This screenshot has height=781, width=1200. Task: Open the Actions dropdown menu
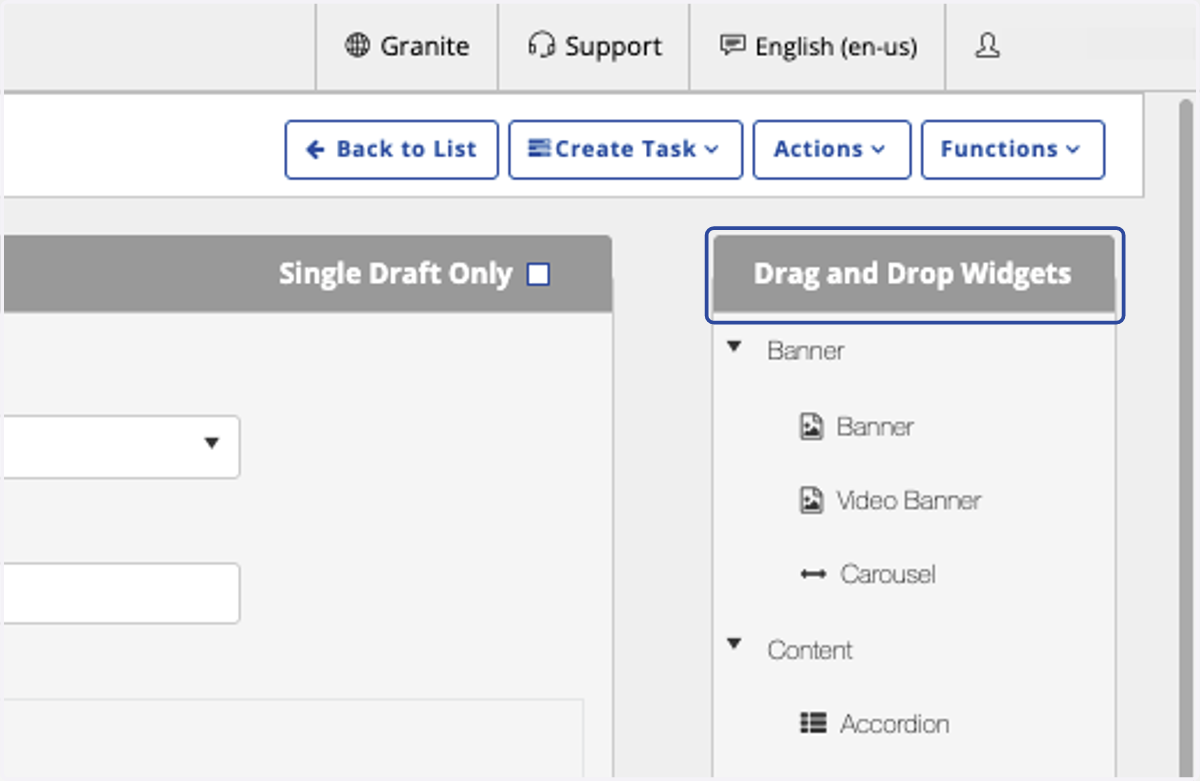pyautogui.click(x=832, y=150)
